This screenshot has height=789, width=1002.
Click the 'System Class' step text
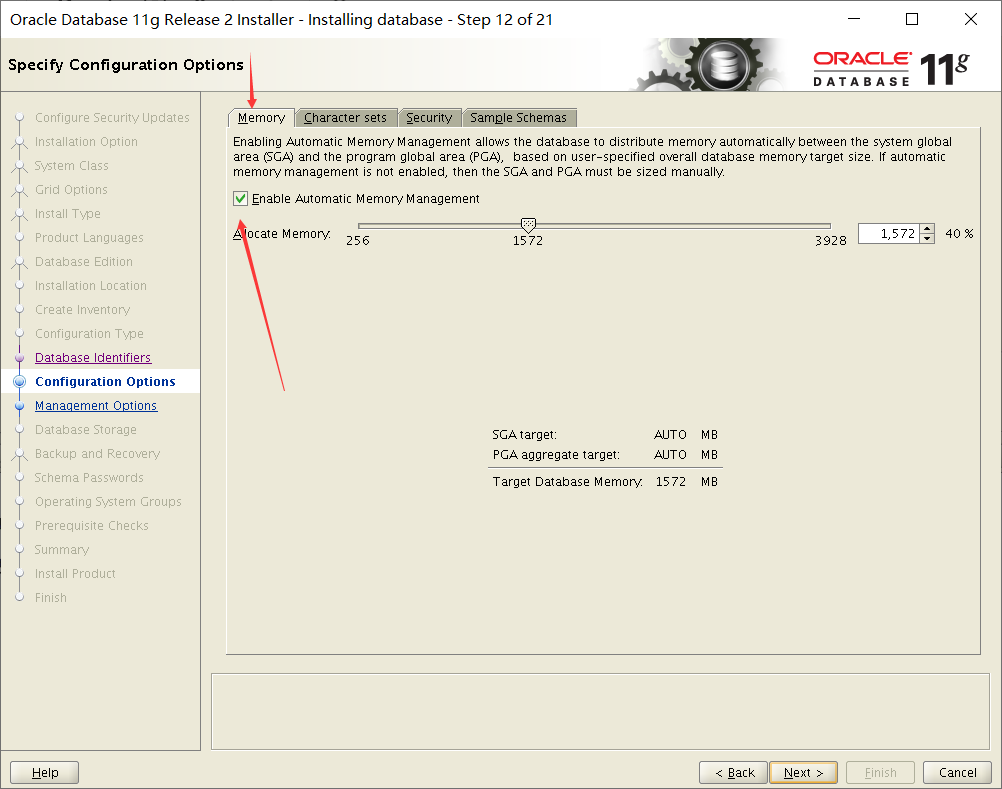click(71, 165)
